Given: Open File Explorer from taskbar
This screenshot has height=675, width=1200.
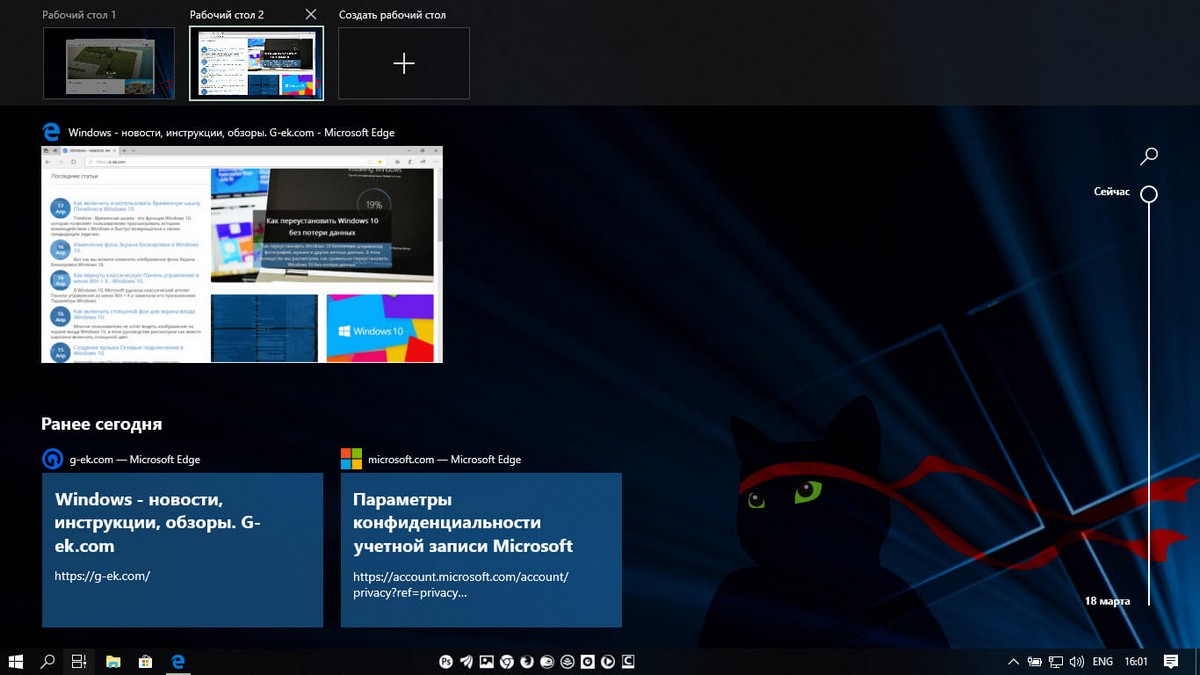Looking at the screenshot, I should point(113,661).
